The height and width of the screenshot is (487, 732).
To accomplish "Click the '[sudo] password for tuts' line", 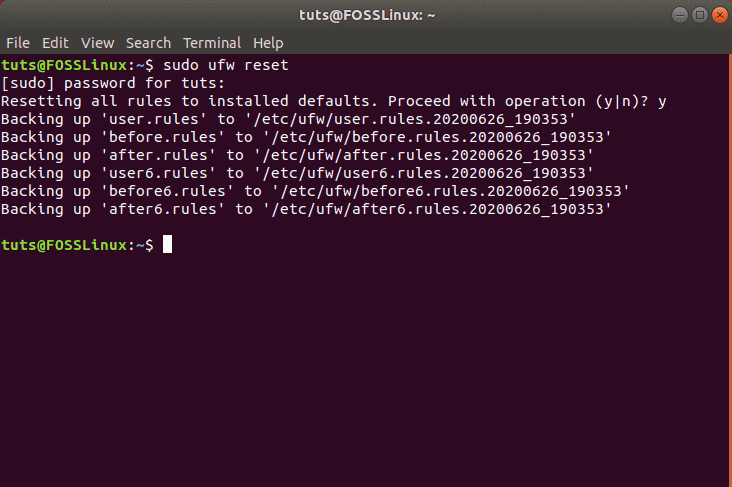I will [113, 83].
